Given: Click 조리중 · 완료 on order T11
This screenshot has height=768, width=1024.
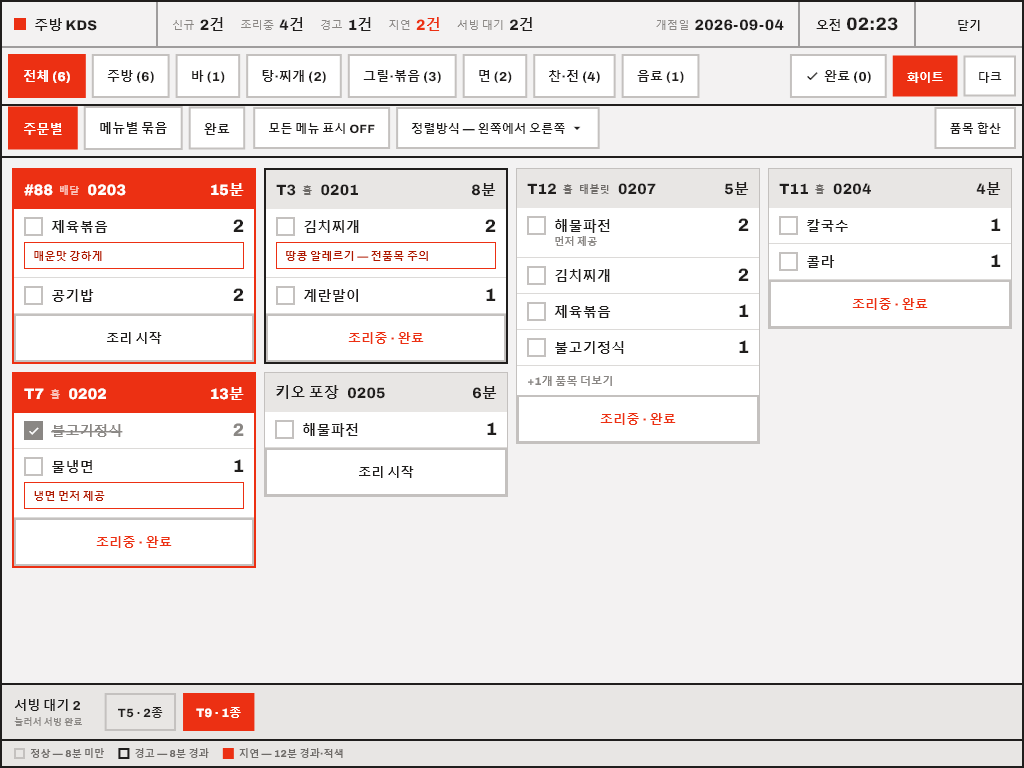Looking at the screenshot, I should (890, 304).
